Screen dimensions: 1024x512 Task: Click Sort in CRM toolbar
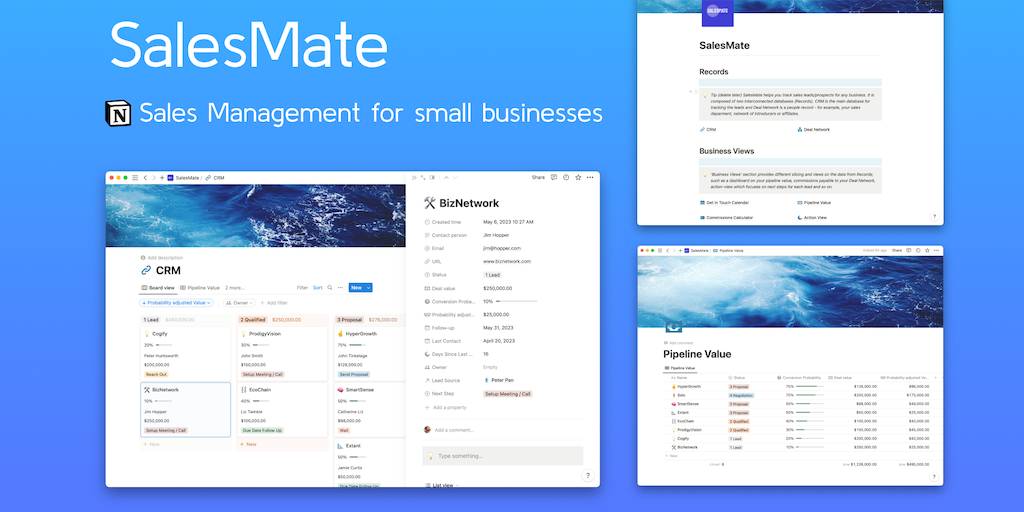tap(317, 287)
